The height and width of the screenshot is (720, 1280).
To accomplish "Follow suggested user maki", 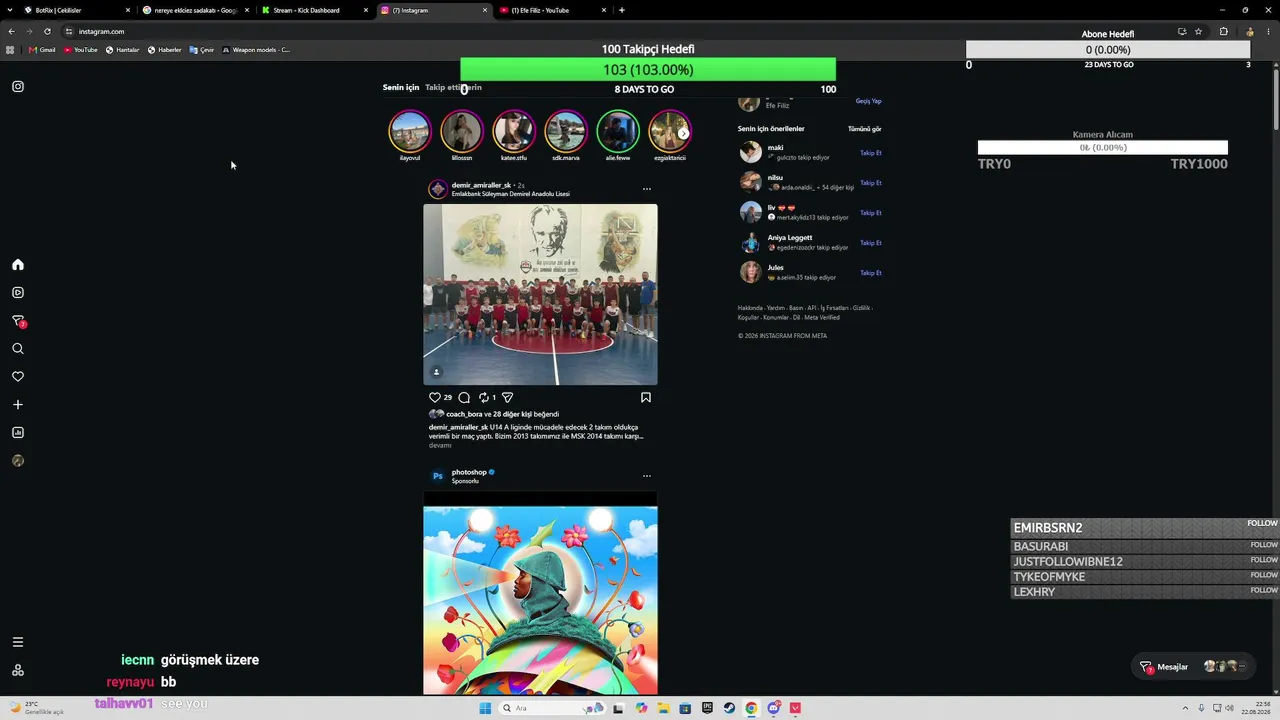I will coord(871,153).
